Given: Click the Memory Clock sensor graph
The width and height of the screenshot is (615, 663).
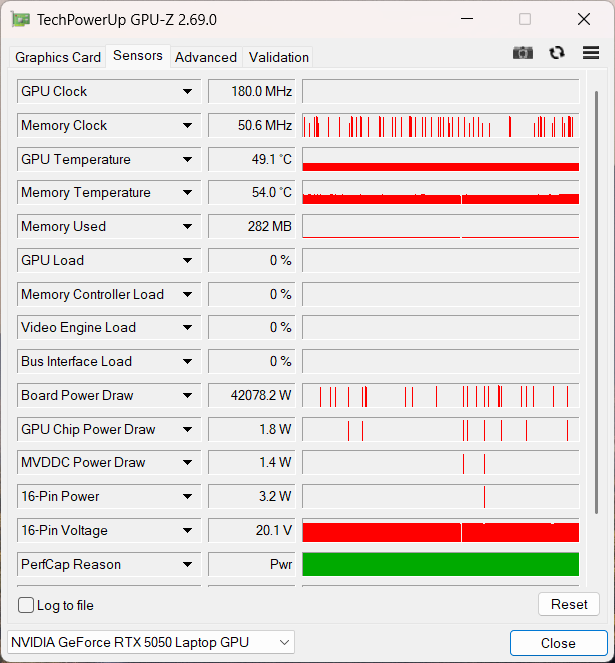Looking at the screenshot, I should click(440, 126).
